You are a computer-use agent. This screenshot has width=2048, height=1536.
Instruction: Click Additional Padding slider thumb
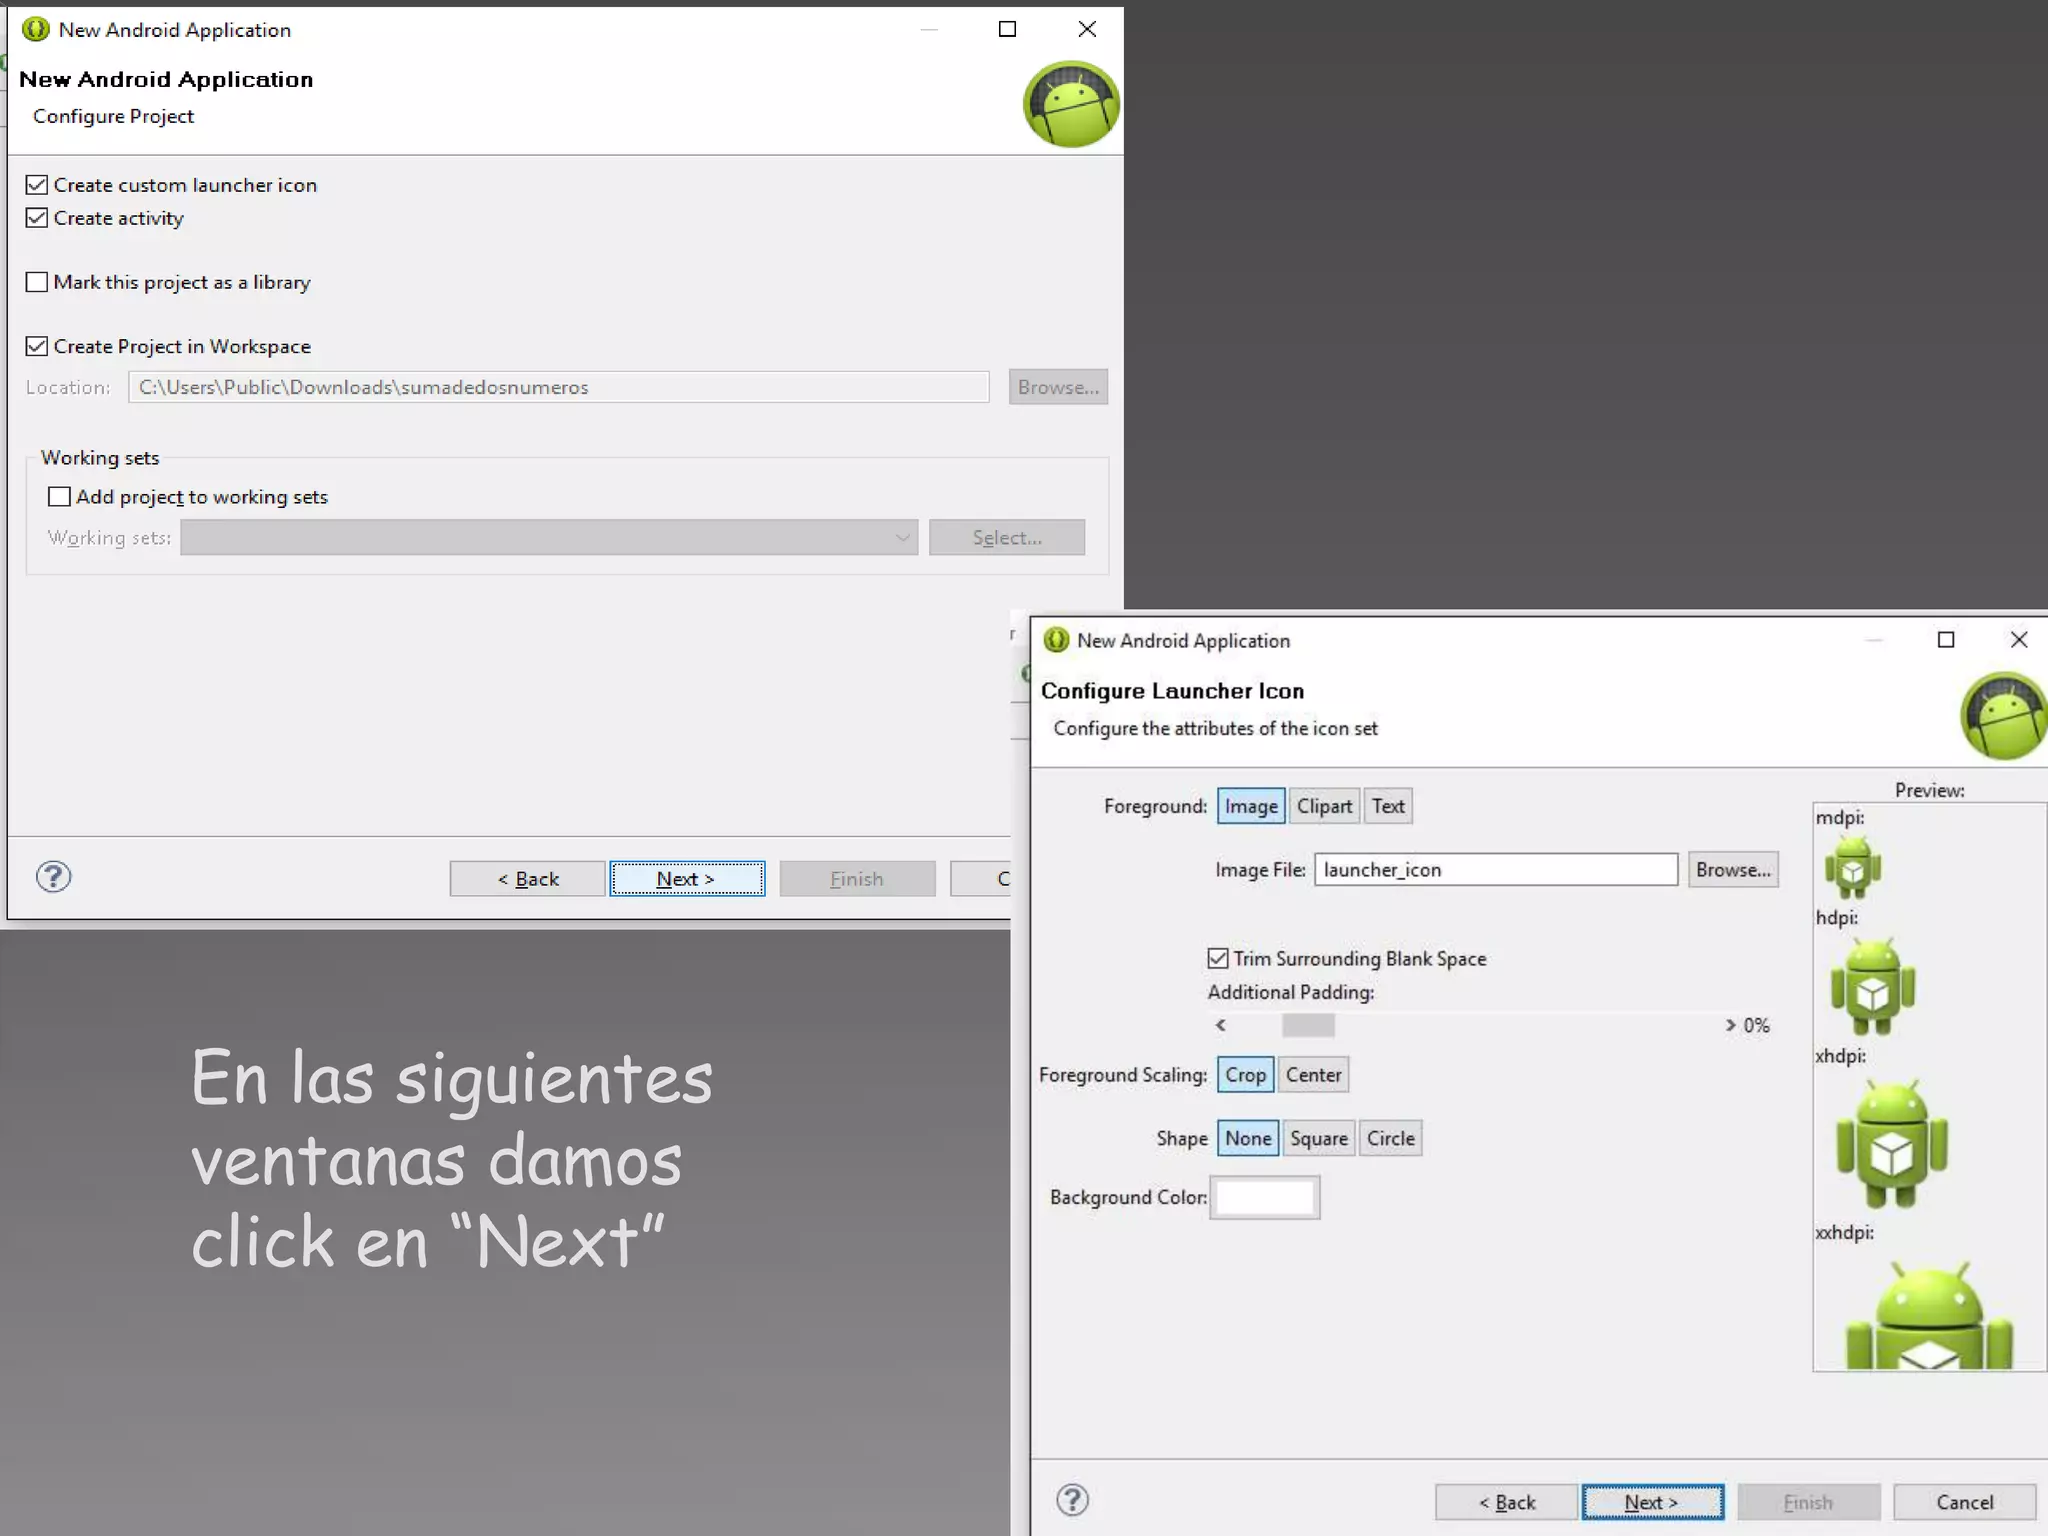click(x=1308, y=1025)
